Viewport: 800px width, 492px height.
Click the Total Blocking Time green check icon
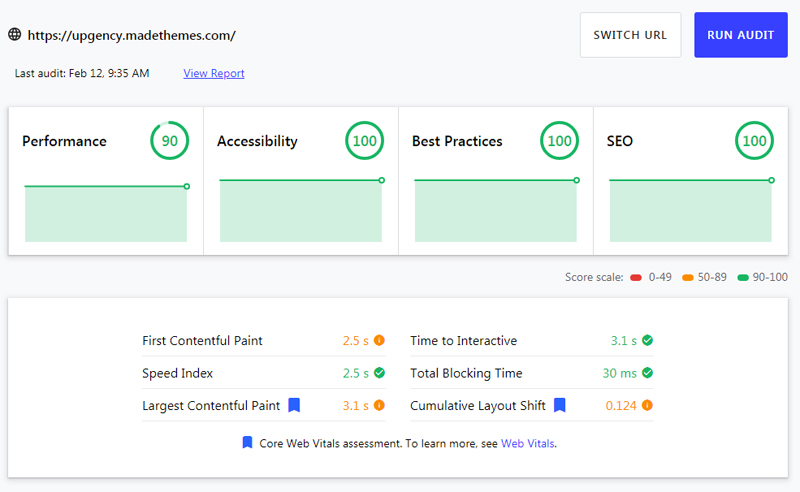647,373
